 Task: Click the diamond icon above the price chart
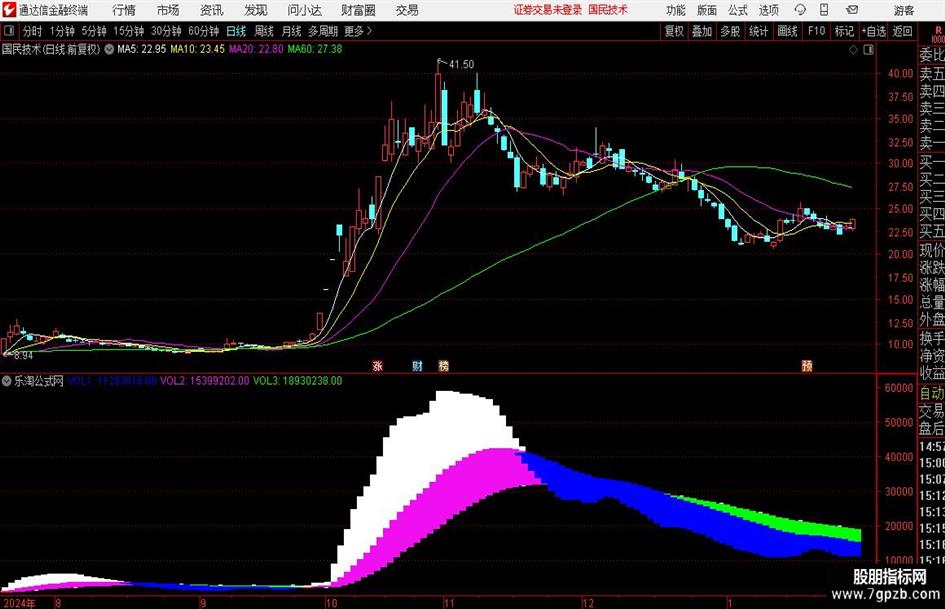point(853,50)
